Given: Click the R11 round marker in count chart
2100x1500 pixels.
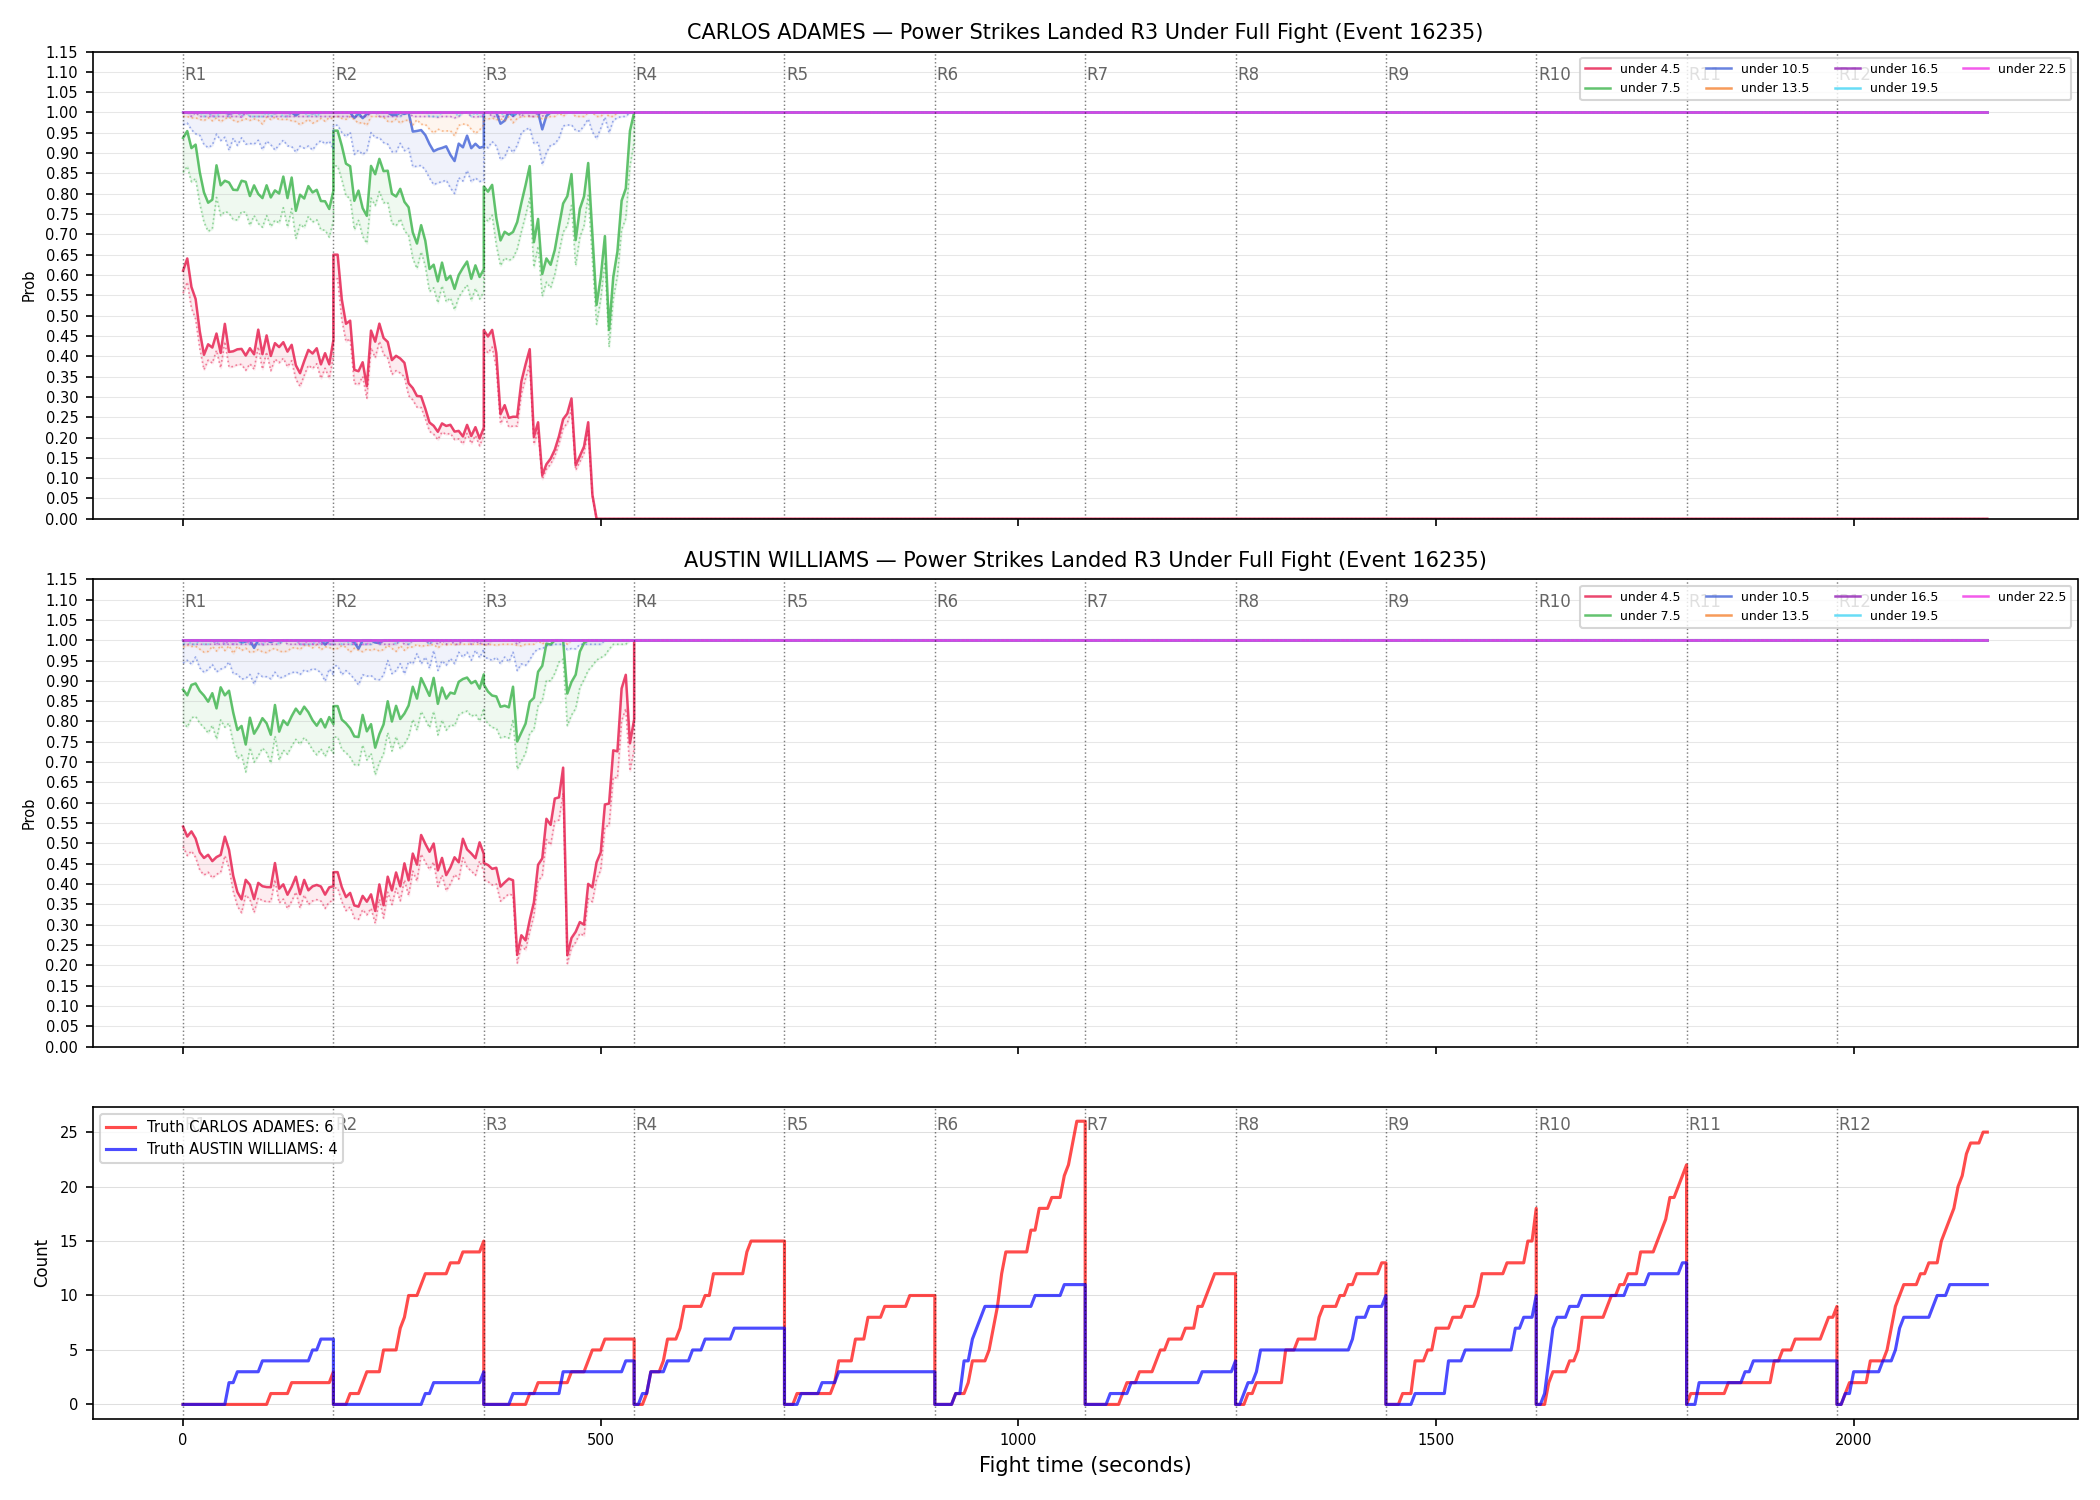Looking at the screenshot, I should [x=1705, y=1124].
